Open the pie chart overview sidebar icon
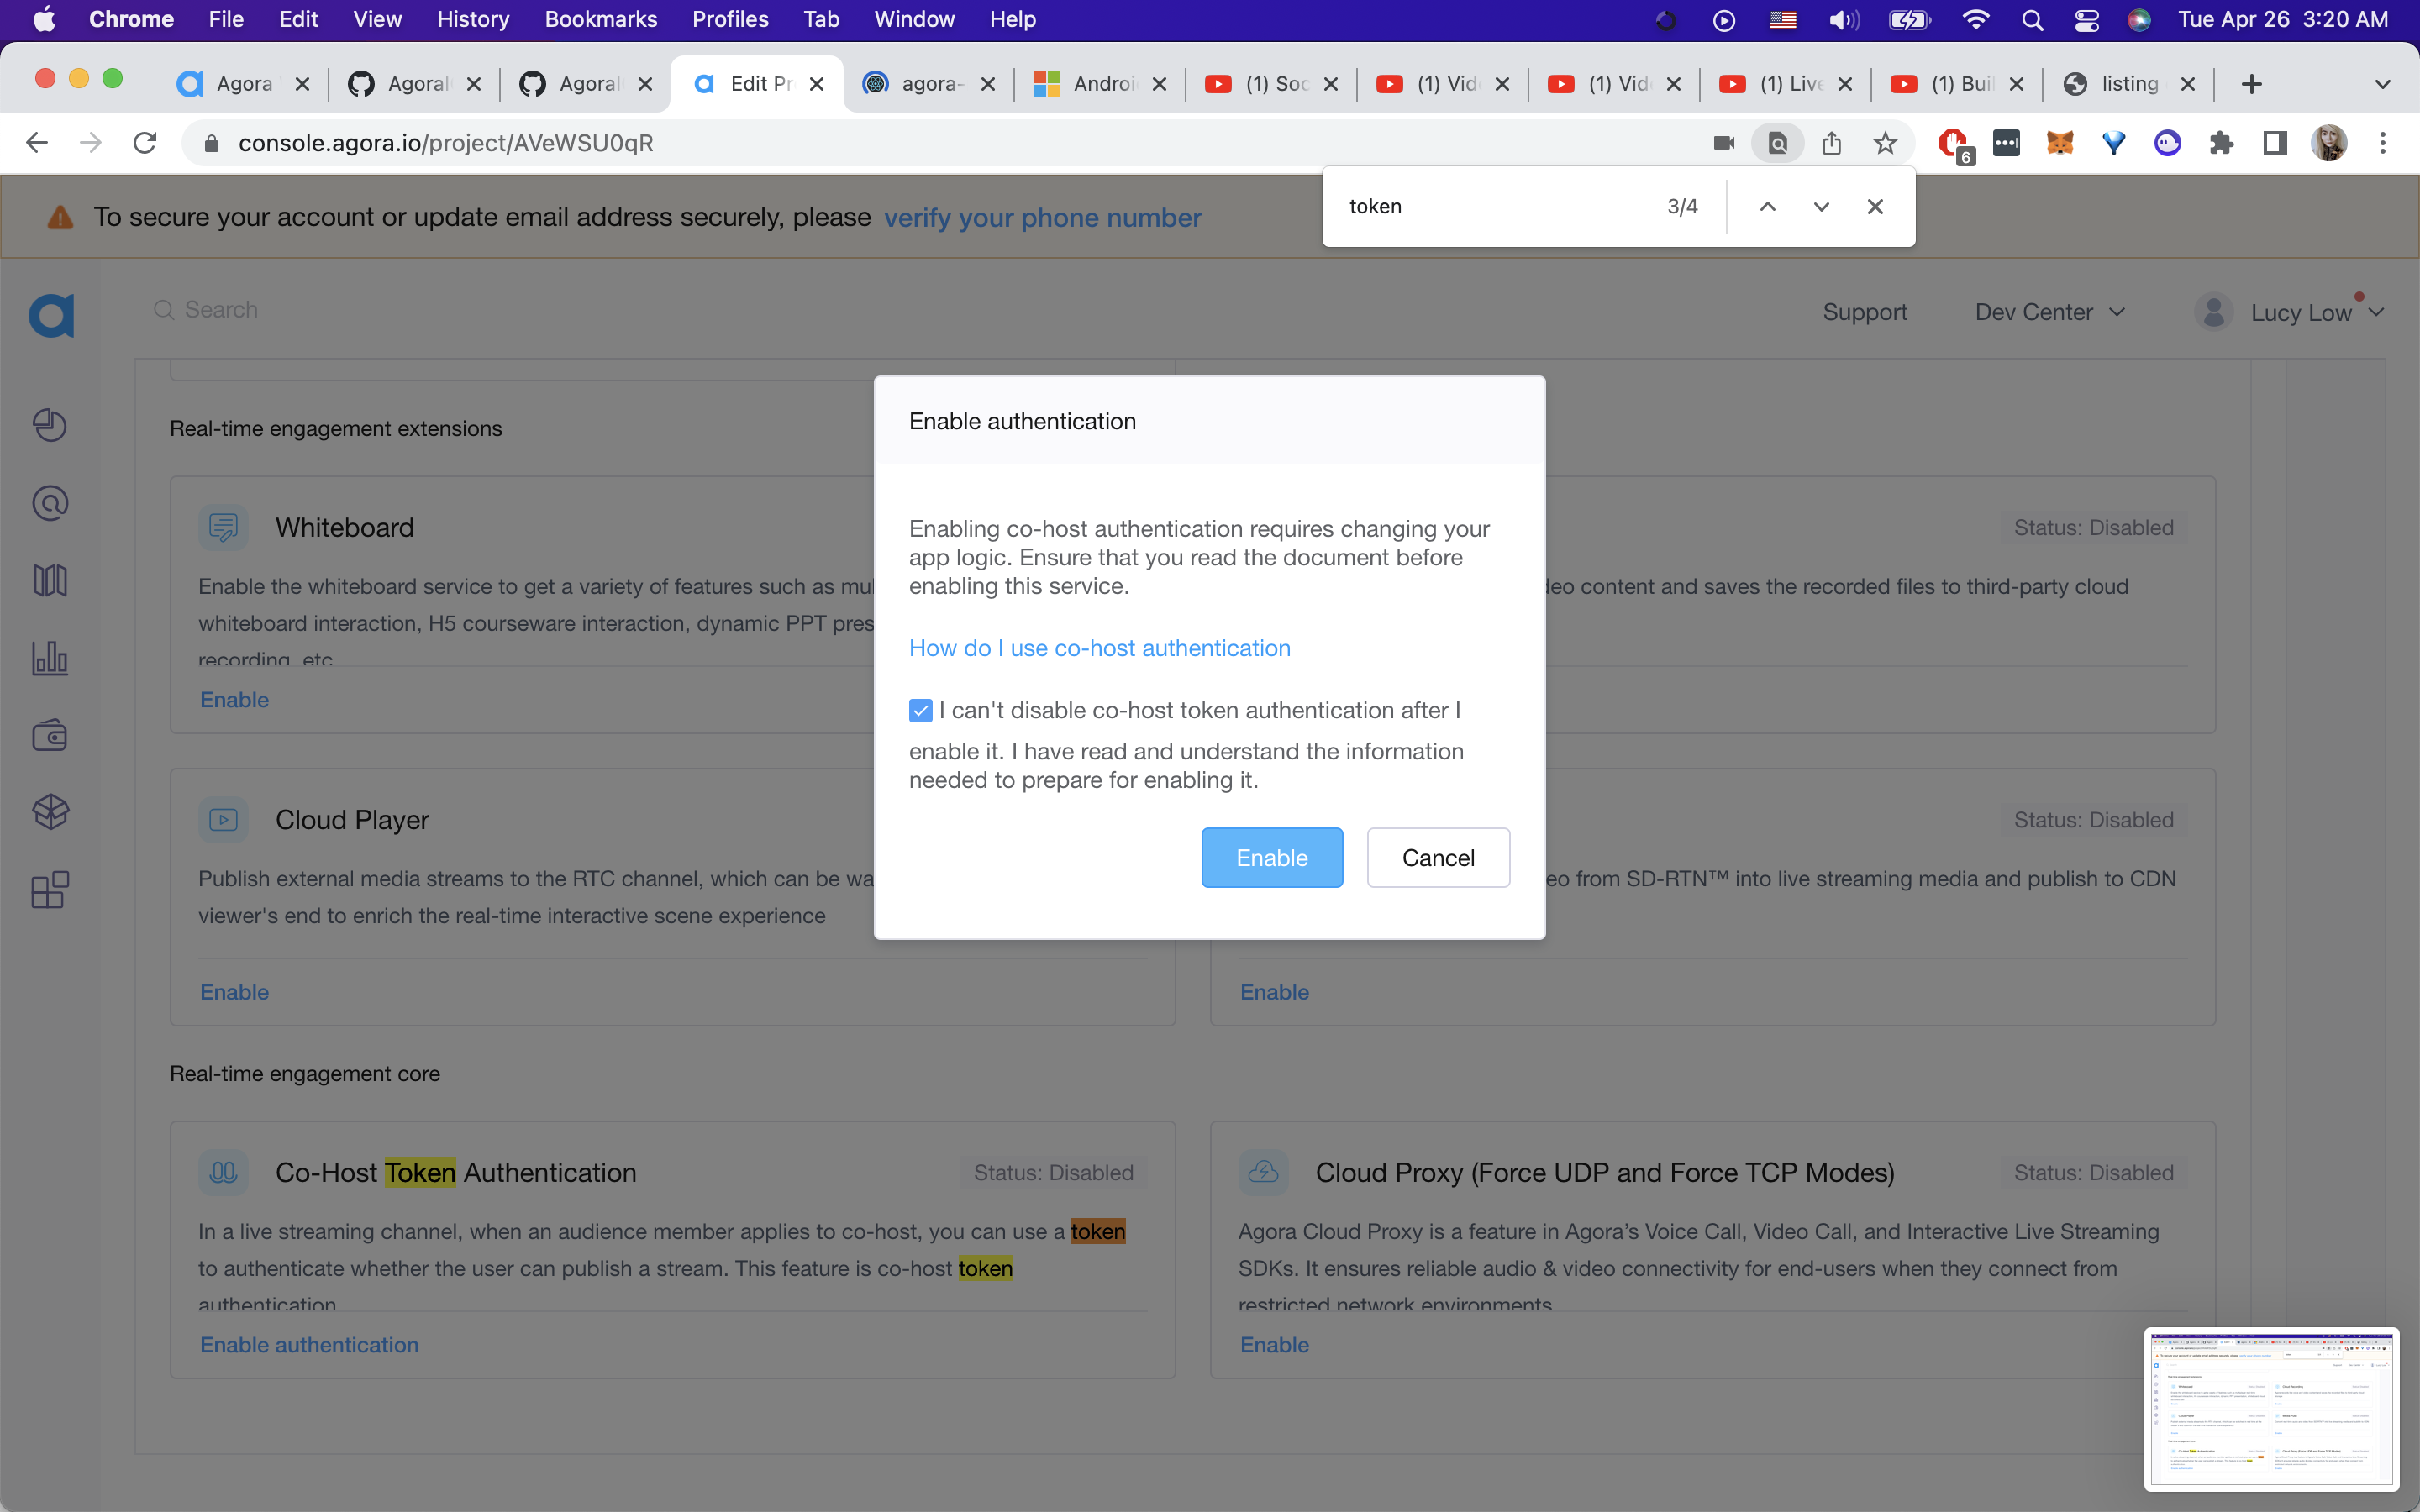The width and height of the screenshot is (2420, 1512). 50,425
